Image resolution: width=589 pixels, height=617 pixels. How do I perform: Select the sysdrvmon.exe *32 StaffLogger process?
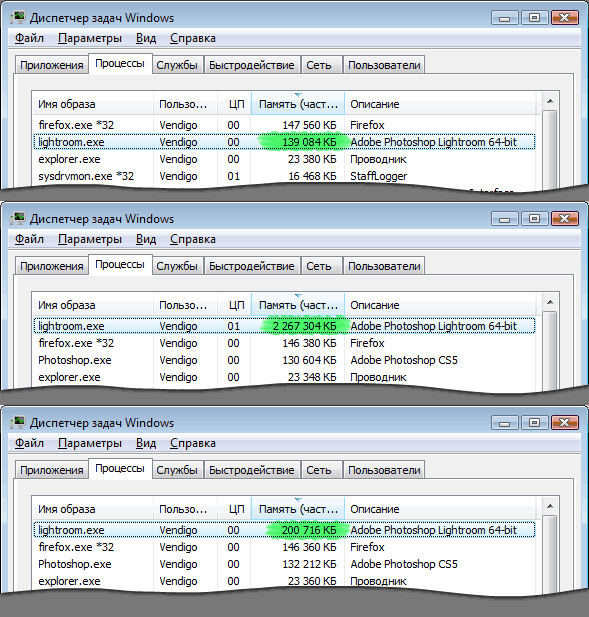[284, 176]
